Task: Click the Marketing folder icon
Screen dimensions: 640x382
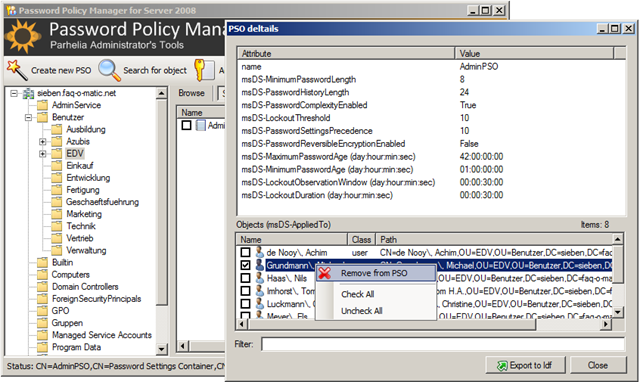Action: [57, 214]
